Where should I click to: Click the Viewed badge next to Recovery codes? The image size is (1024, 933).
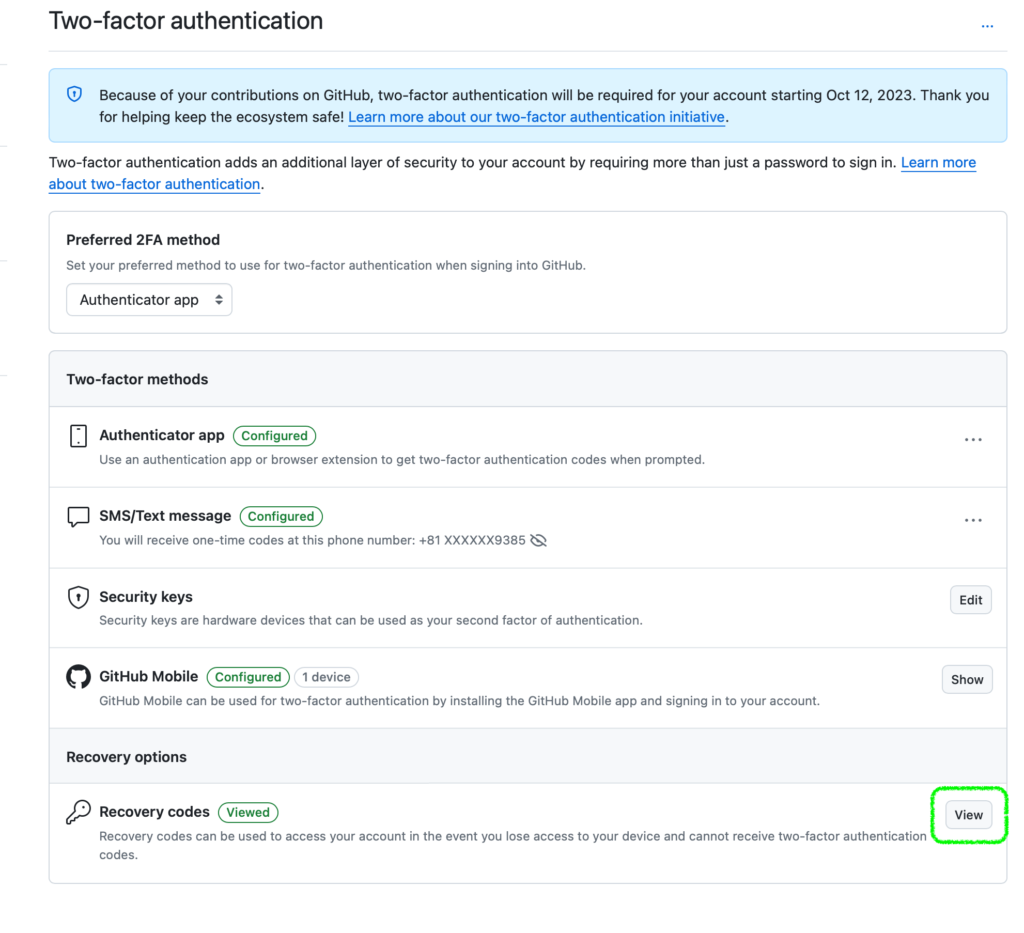point(248,812)
